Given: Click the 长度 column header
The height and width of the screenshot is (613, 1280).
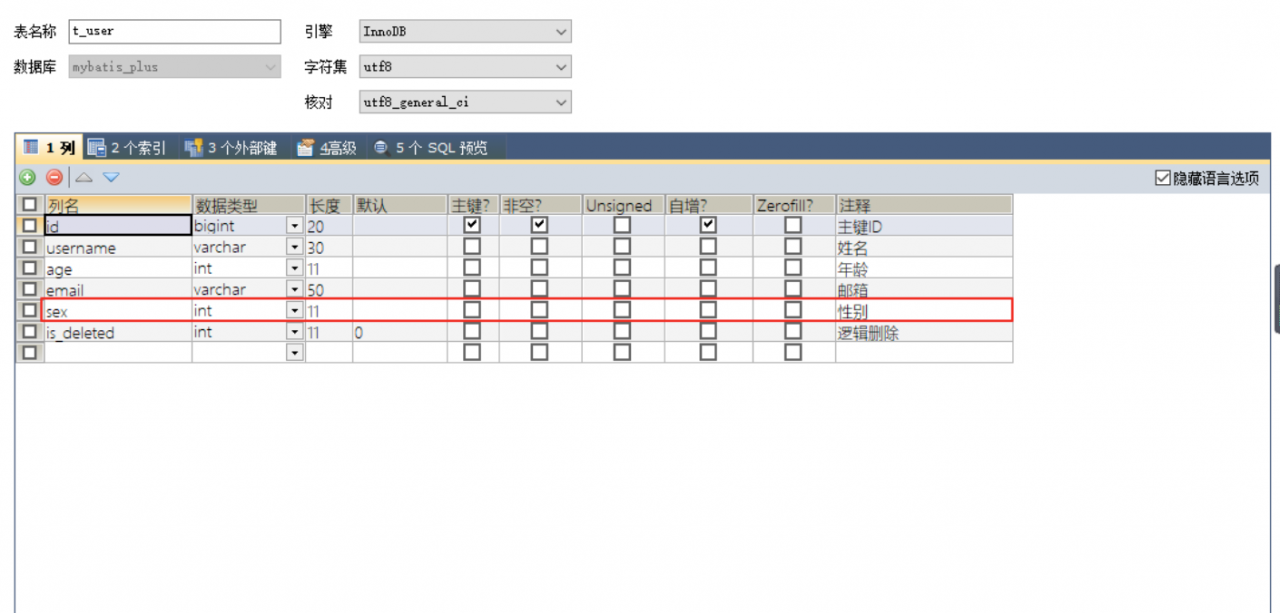Looking at the screenshot, I should (x=329, y=205).
